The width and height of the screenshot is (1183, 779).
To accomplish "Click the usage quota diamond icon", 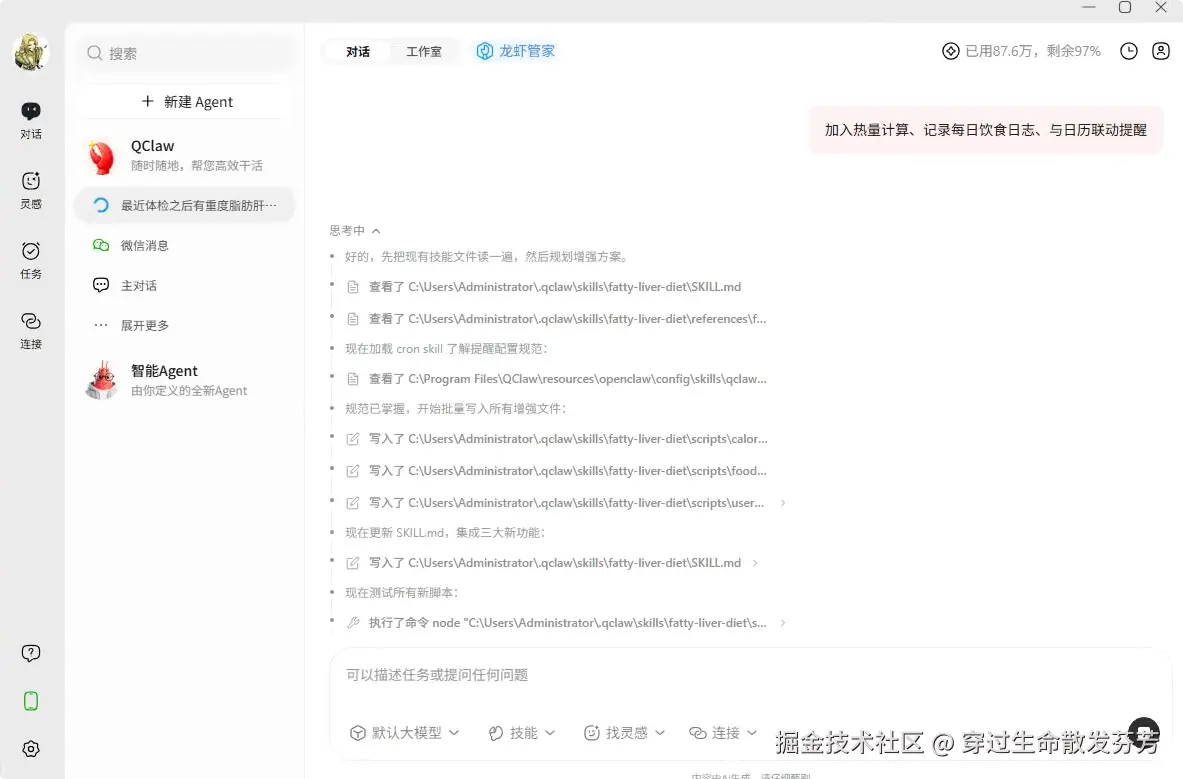I will click(x=951, y=51).
